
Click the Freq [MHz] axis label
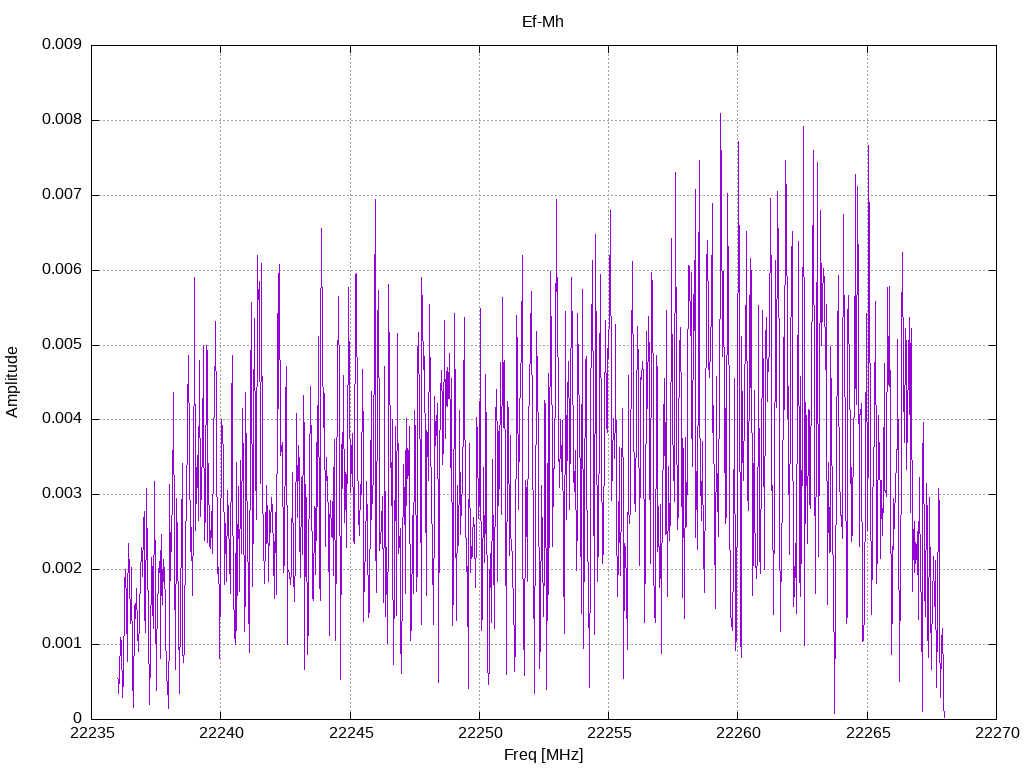[543, 755]
